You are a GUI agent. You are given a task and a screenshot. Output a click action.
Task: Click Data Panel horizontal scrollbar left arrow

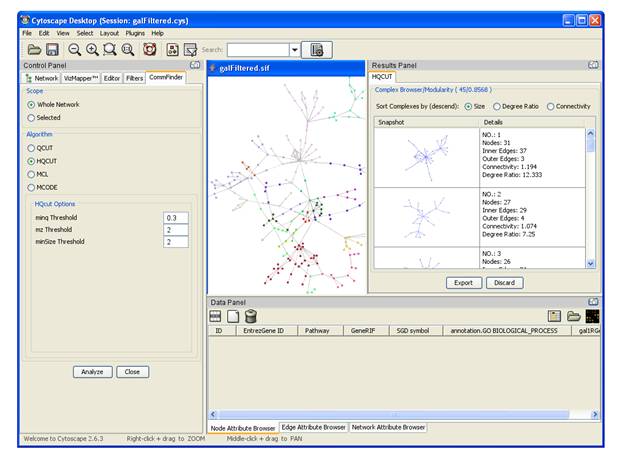tap(213, 415)
